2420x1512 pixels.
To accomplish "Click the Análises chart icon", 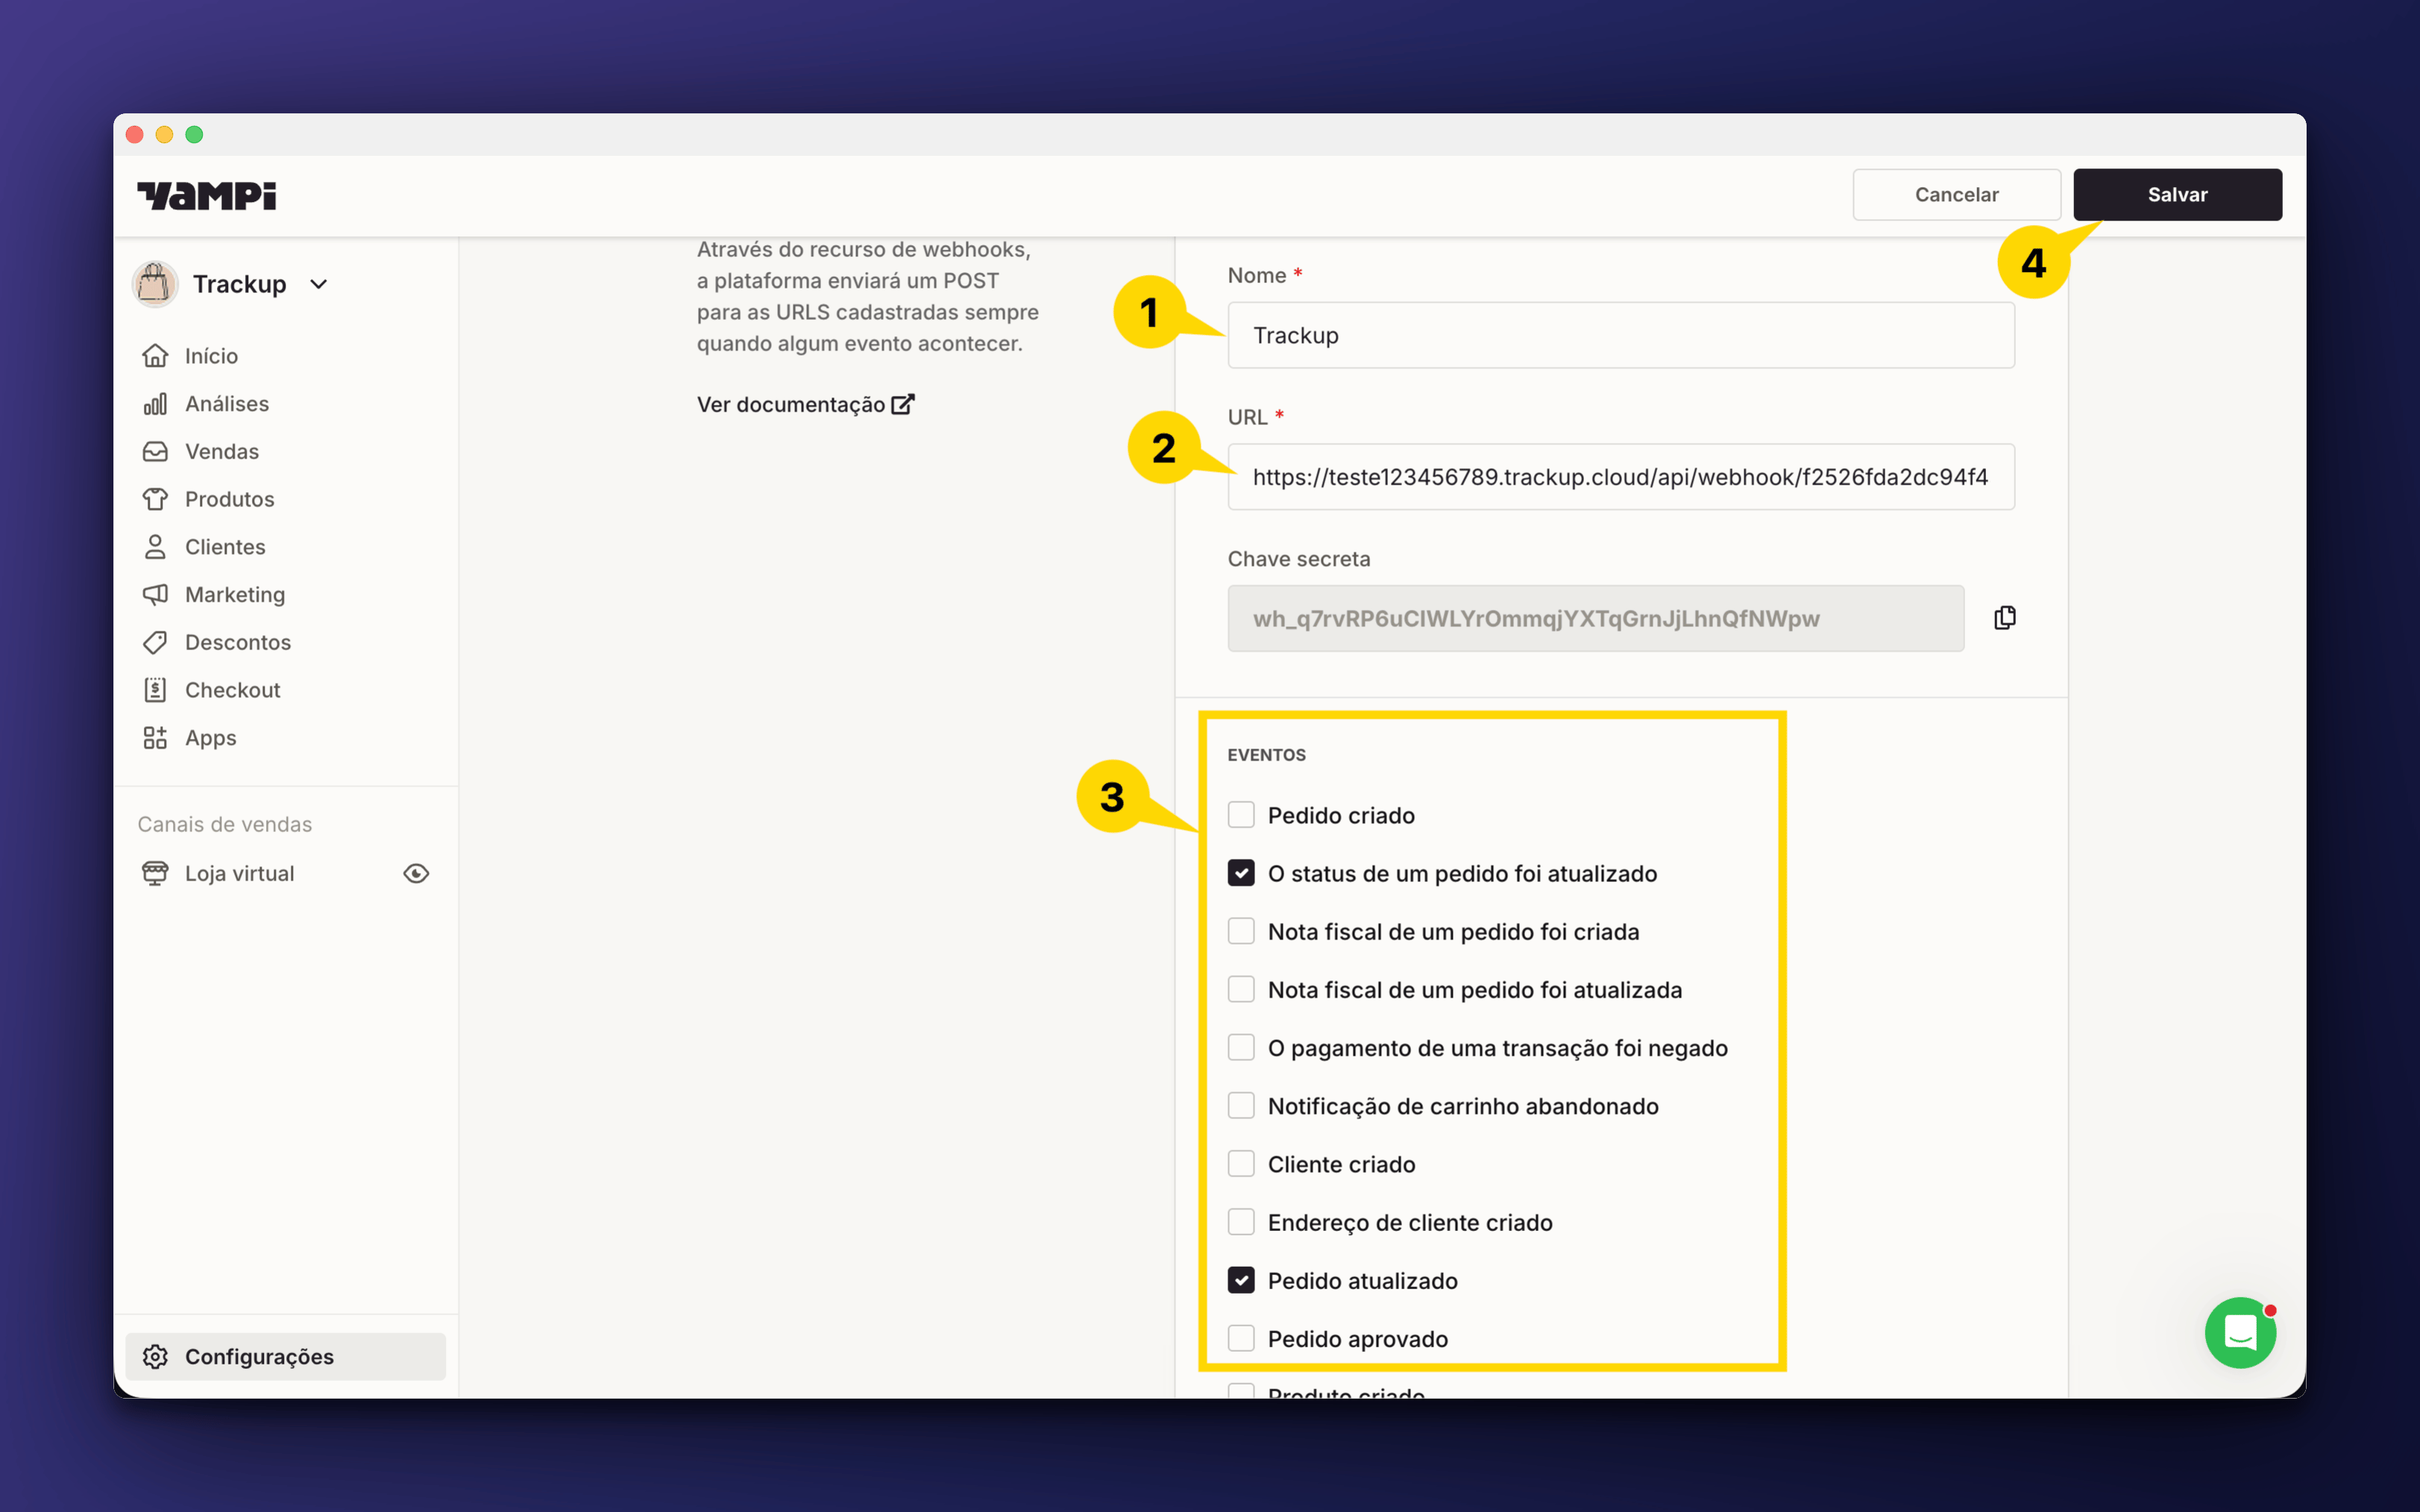I will (155, 404).
